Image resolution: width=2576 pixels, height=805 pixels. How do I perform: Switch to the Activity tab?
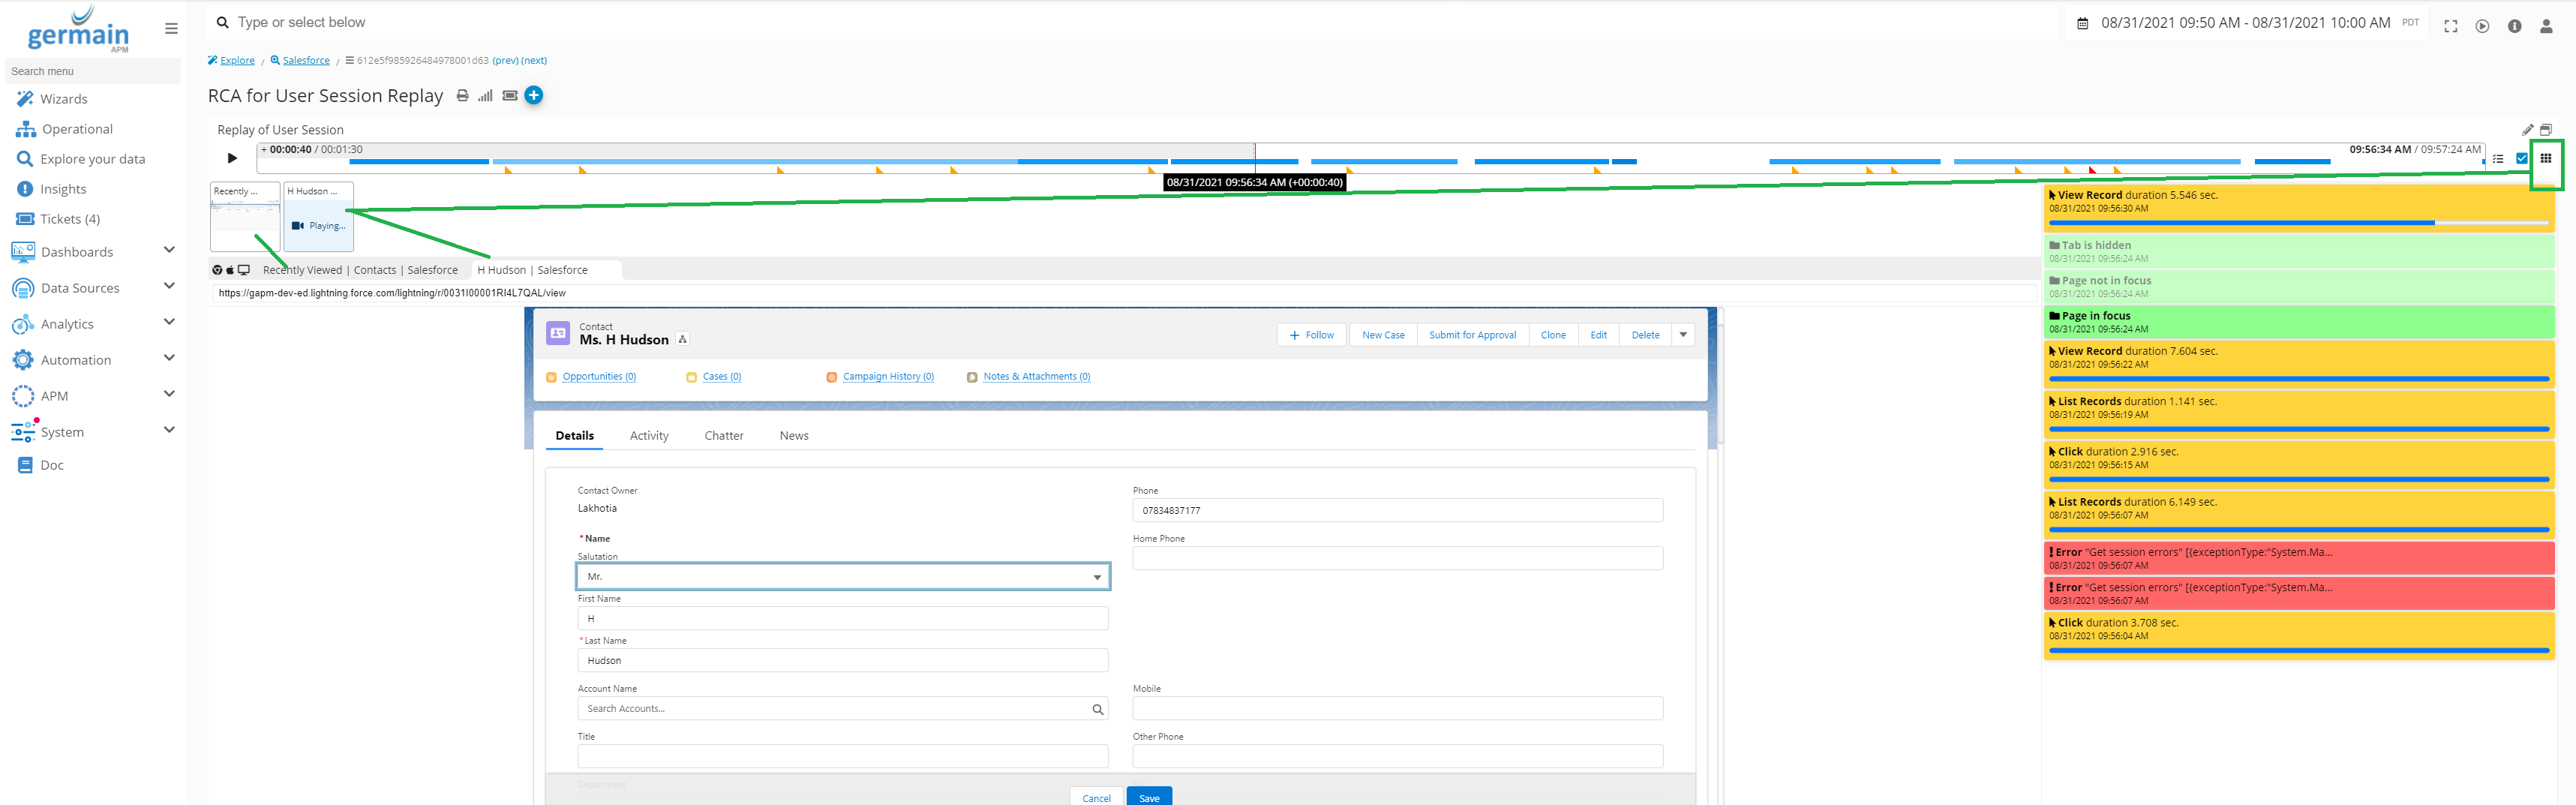point(649,436)
